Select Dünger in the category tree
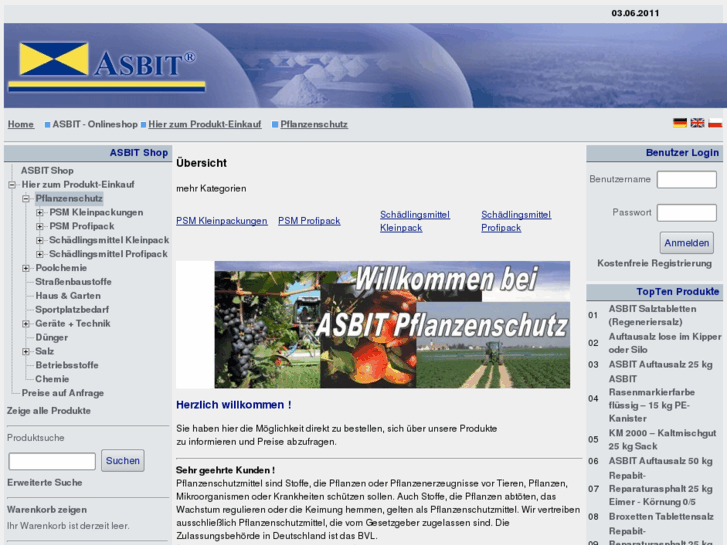 click(x=51, y=338)
